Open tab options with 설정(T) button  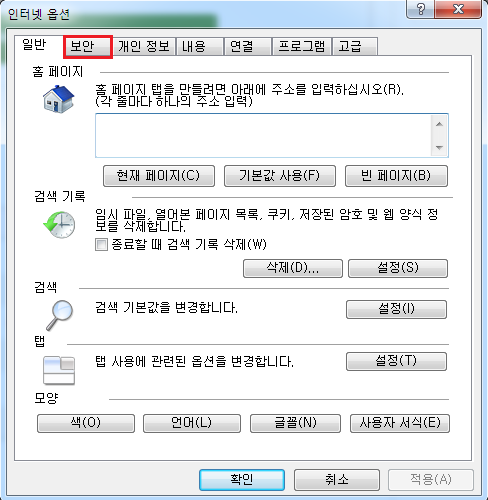point(396,361)
